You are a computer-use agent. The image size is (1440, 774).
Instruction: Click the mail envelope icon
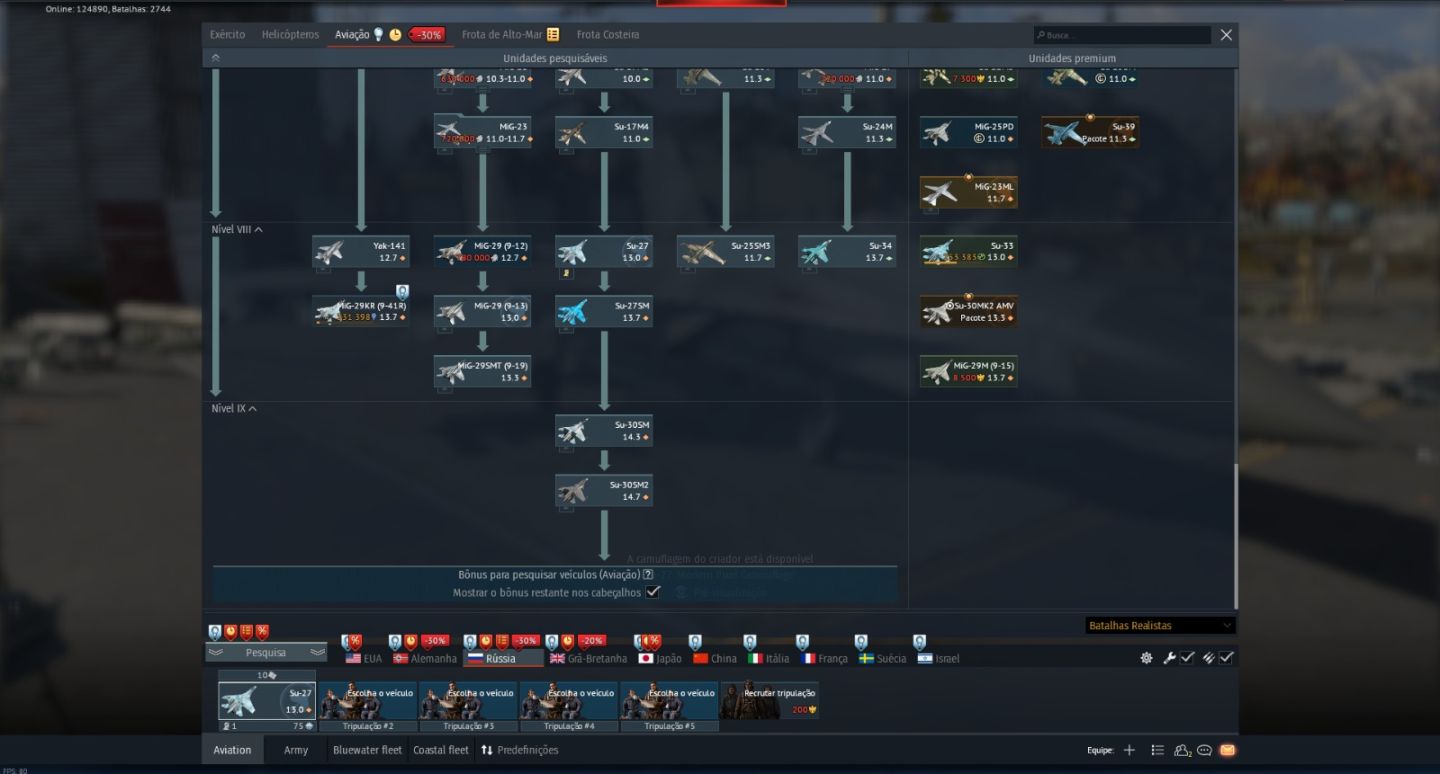coord(1227,750)
